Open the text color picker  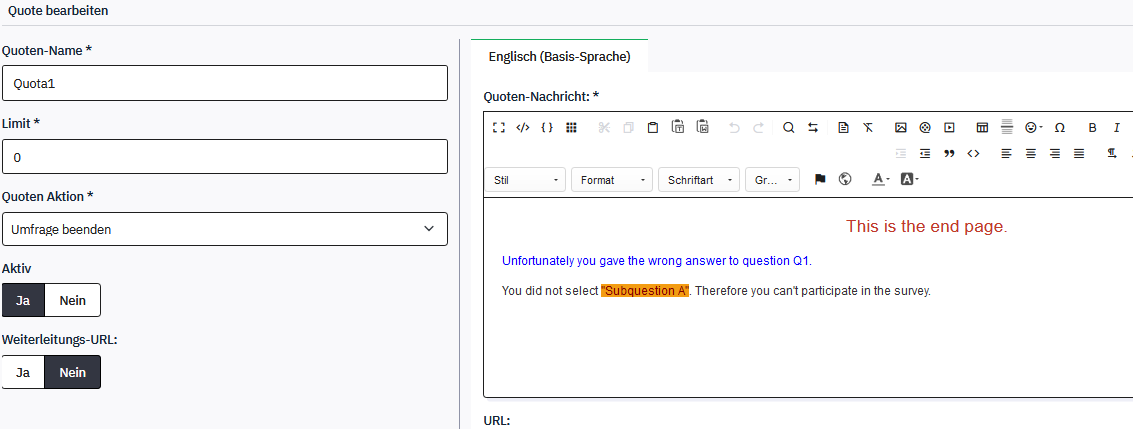pos(880,179)
